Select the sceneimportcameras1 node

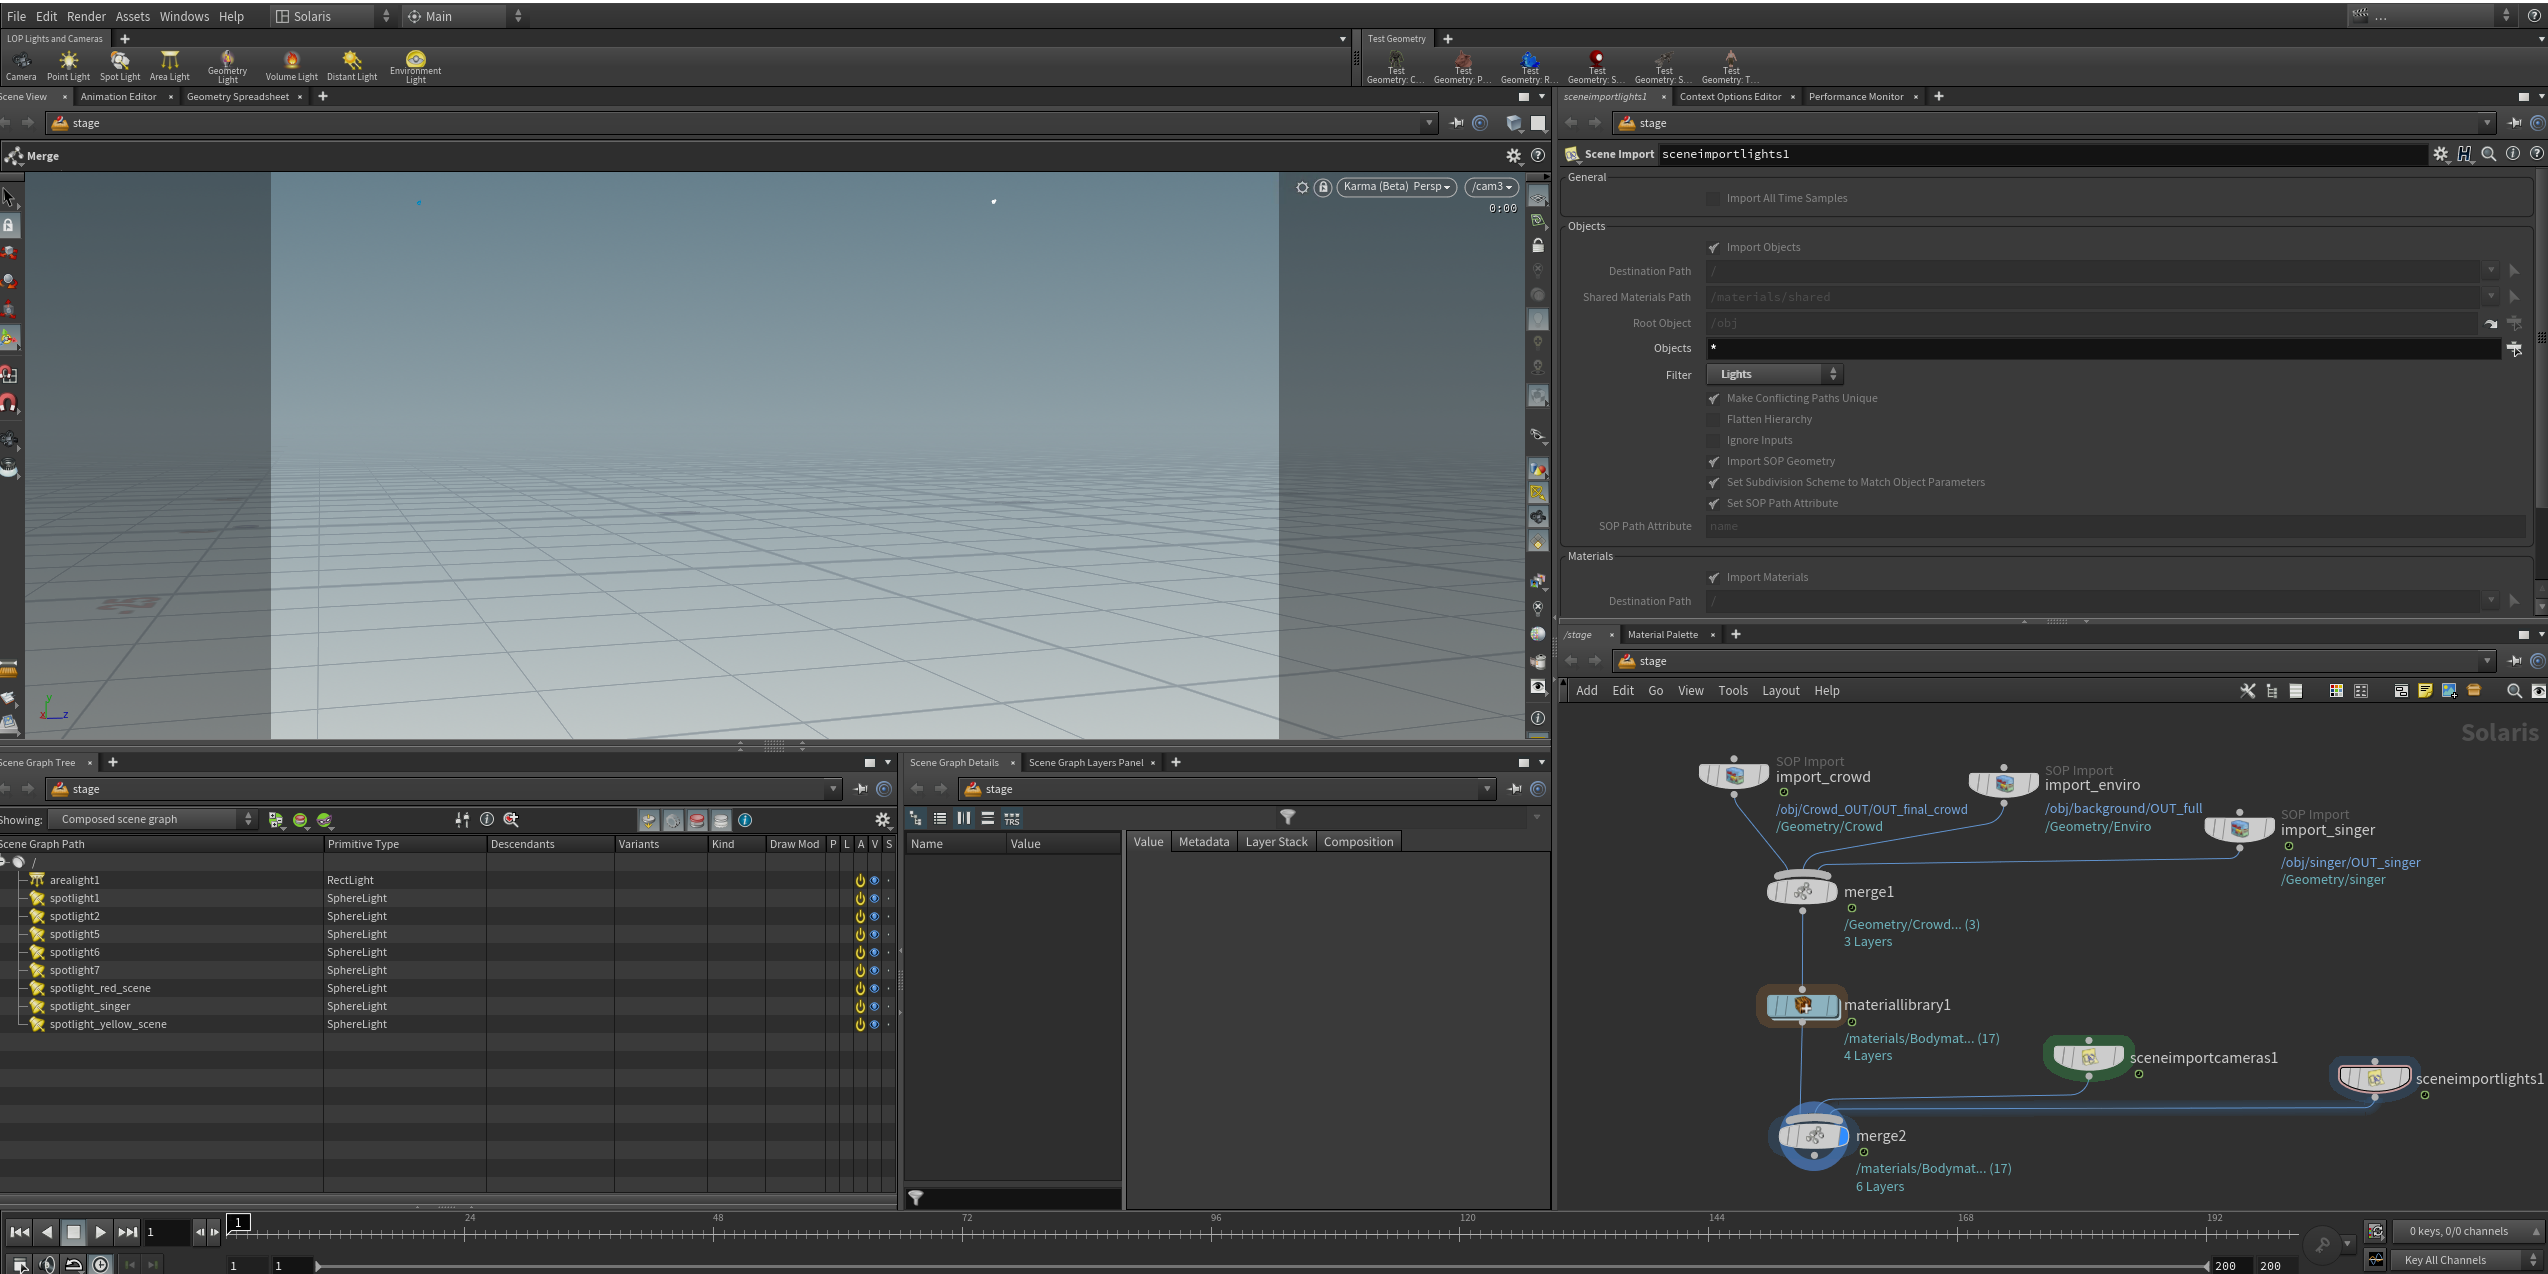[2088, 1057]
